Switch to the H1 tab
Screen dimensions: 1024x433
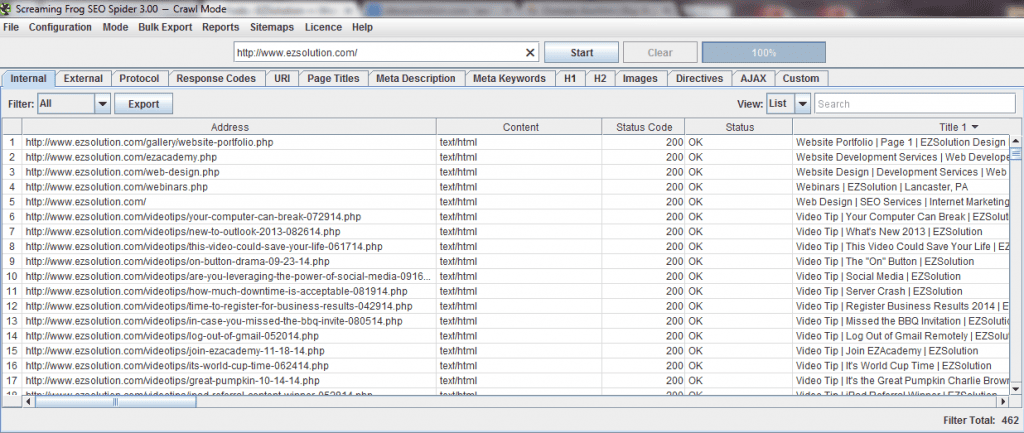570,78
